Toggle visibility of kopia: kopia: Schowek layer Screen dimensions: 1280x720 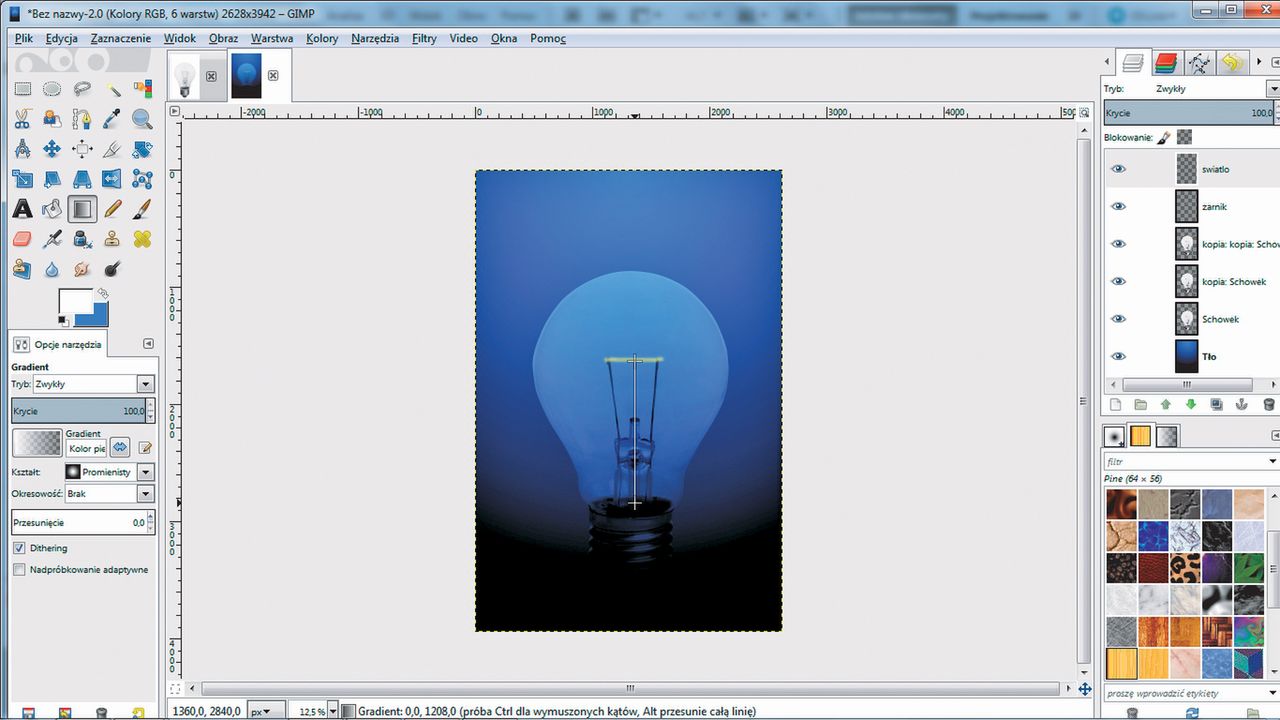tap(1119, 244)
